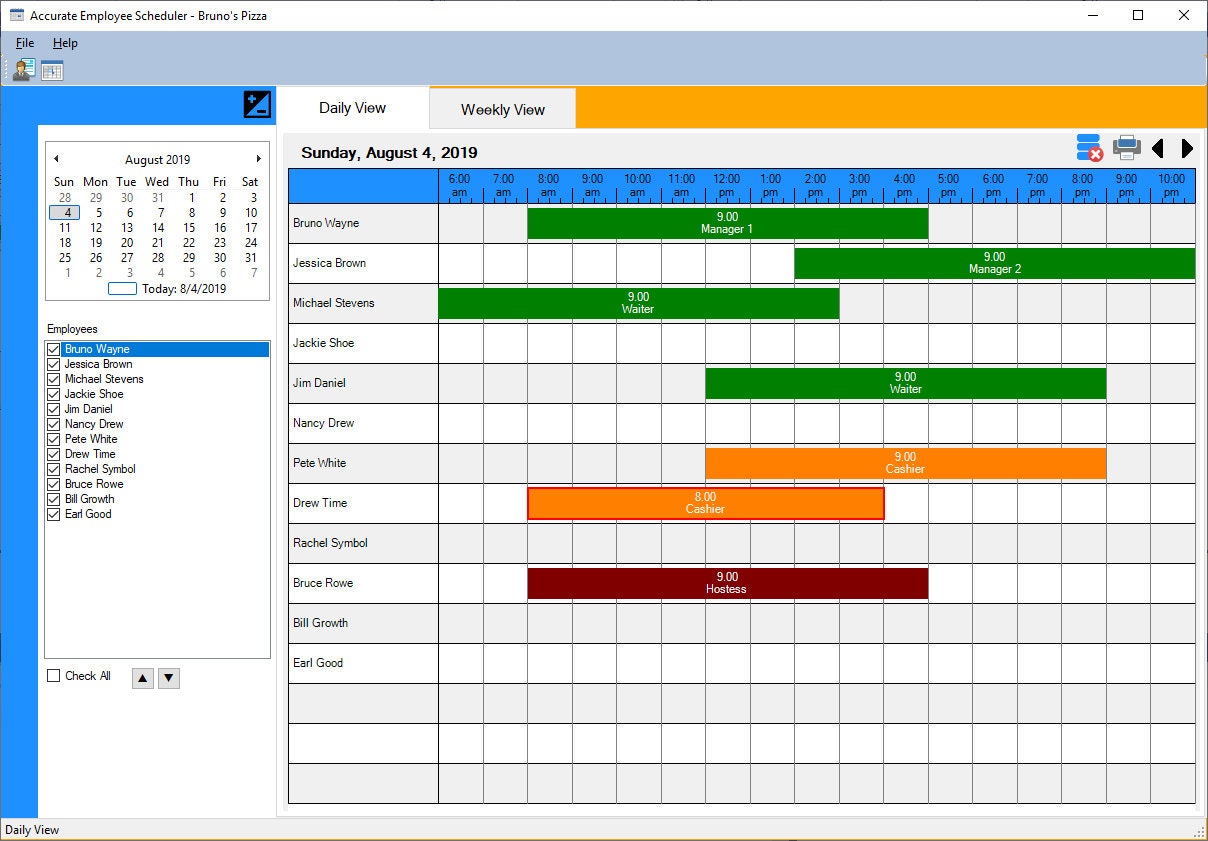Open the Help menu

coord(65,43)
